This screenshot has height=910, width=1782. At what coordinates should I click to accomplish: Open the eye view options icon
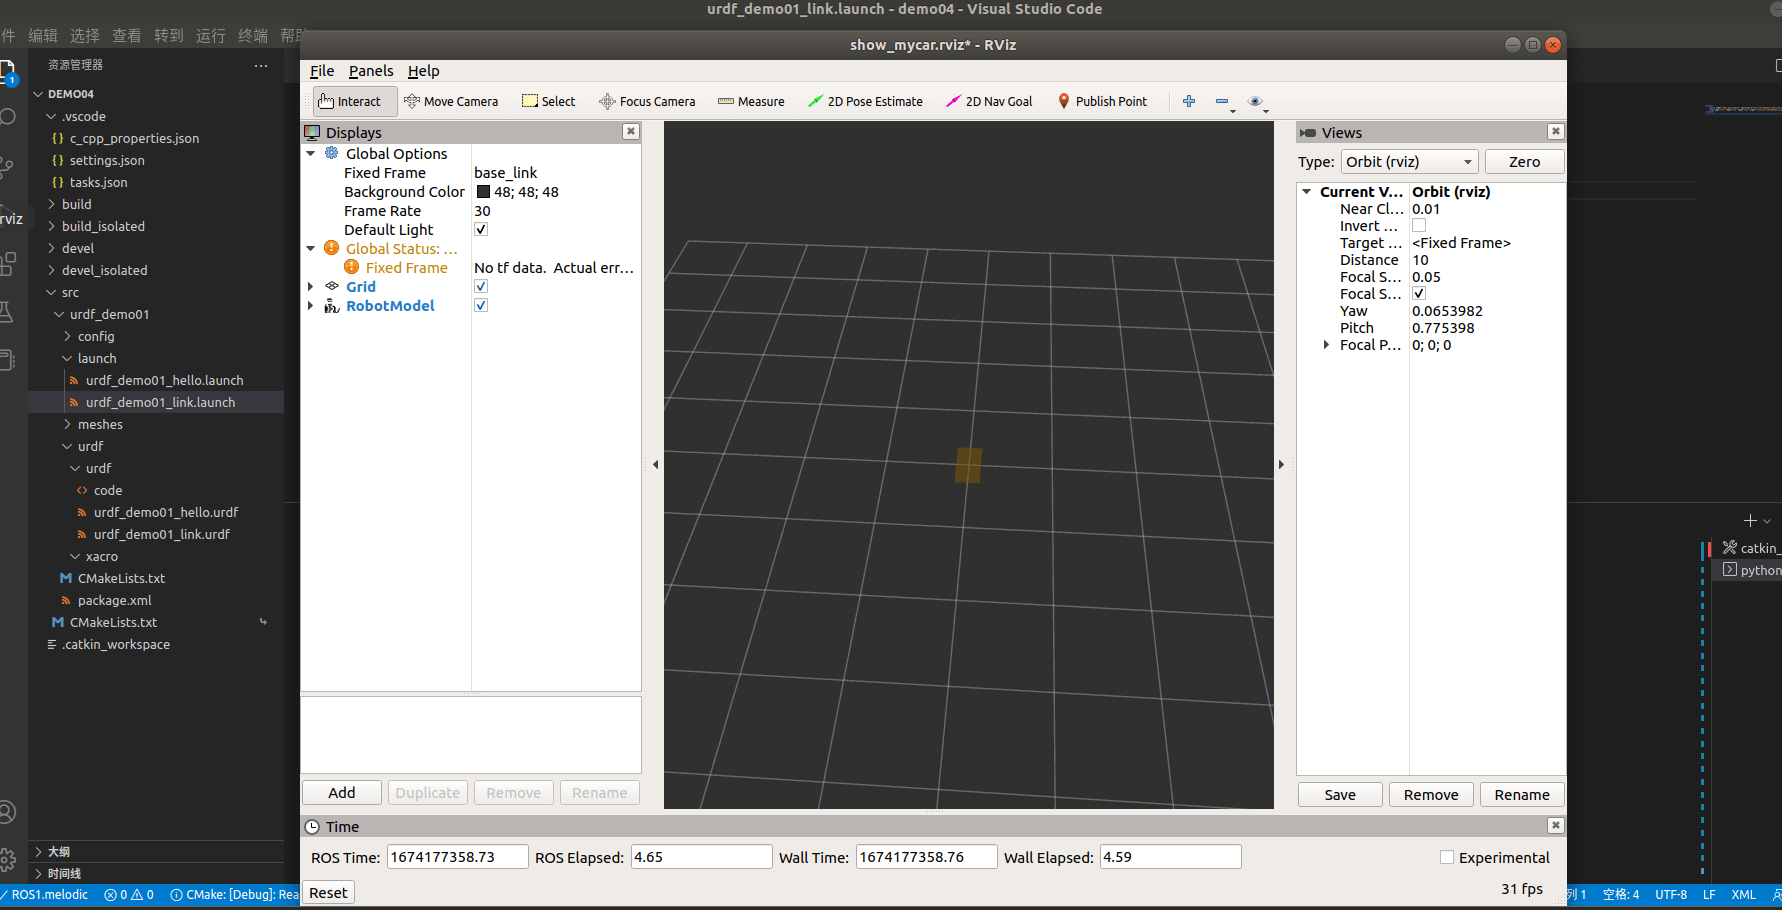(1256, 101)
